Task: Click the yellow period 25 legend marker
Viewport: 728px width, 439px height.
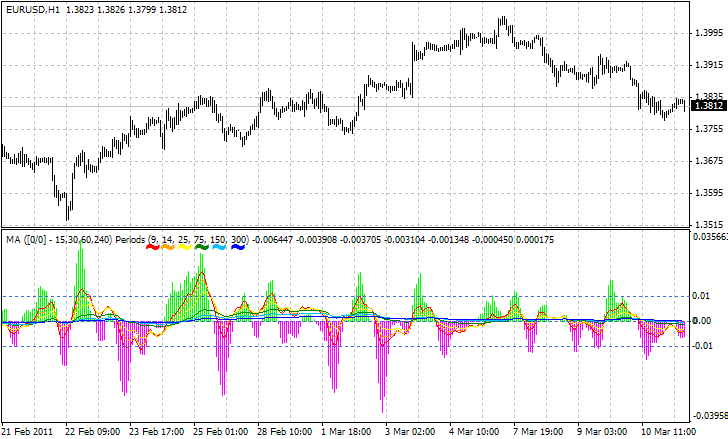Action: (x=186, y=246)
